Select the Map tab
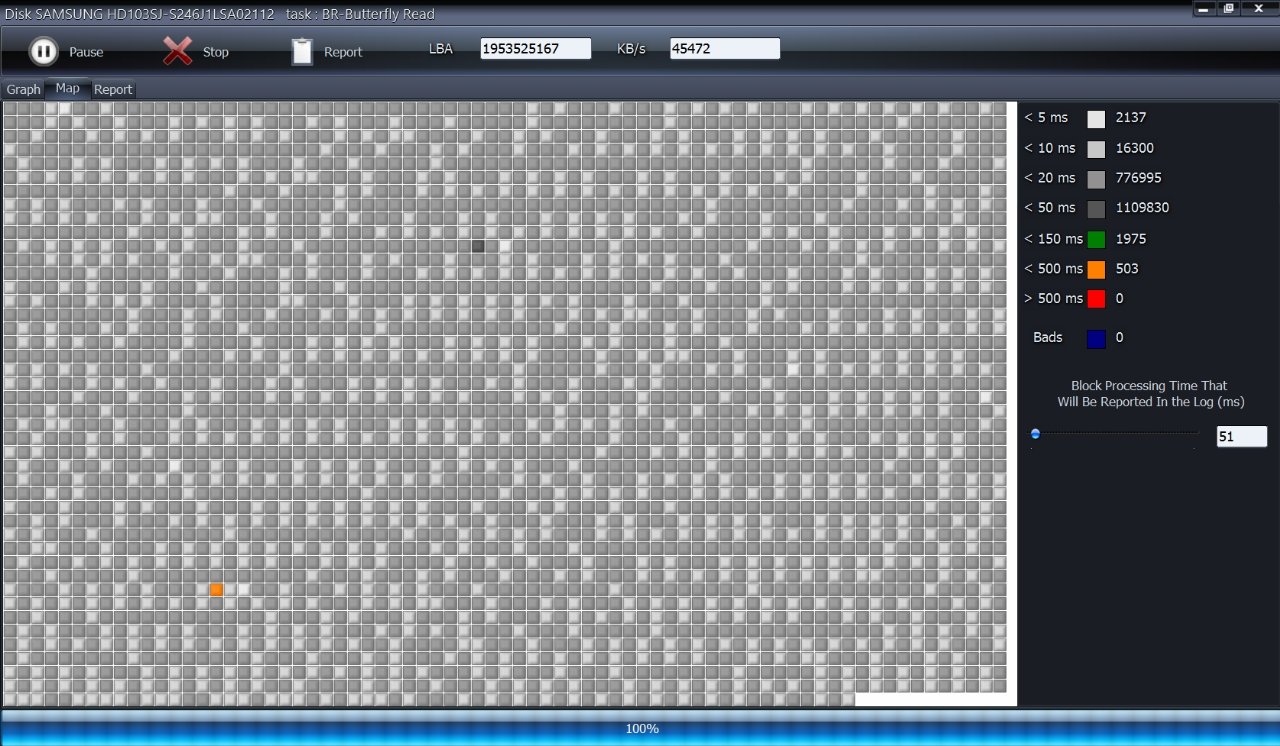The image size is (1280, 746). [x=68, y=88]
